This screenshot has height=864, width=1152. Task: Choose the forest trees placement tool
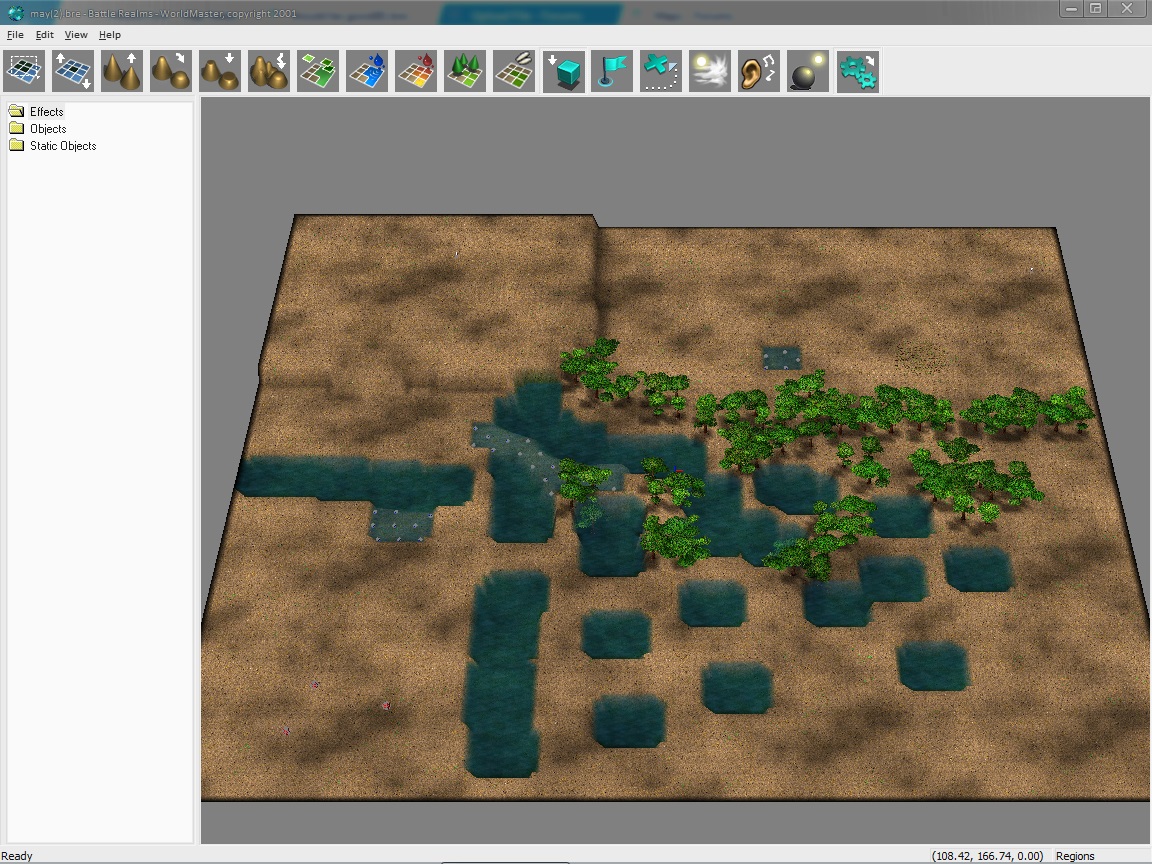pyautogui.click(x=465, y=71)
